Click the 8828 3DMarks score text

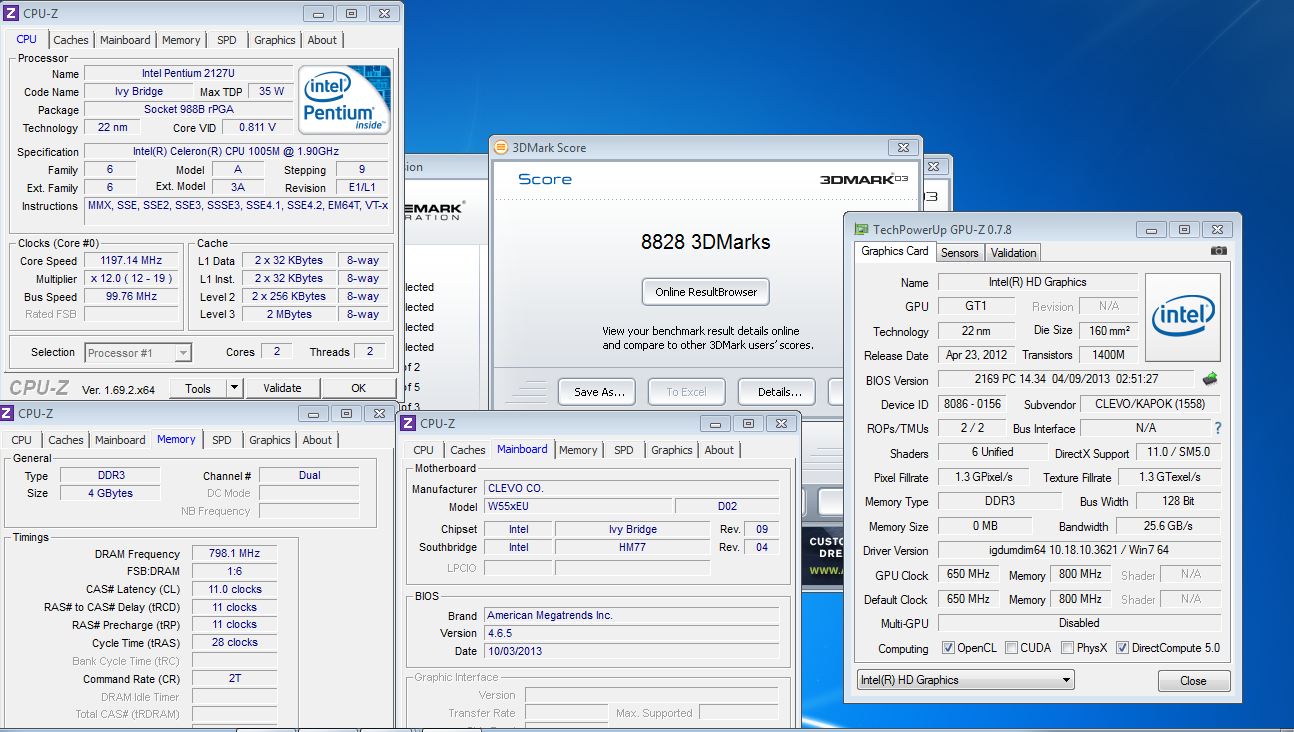[x=705, y=242]
